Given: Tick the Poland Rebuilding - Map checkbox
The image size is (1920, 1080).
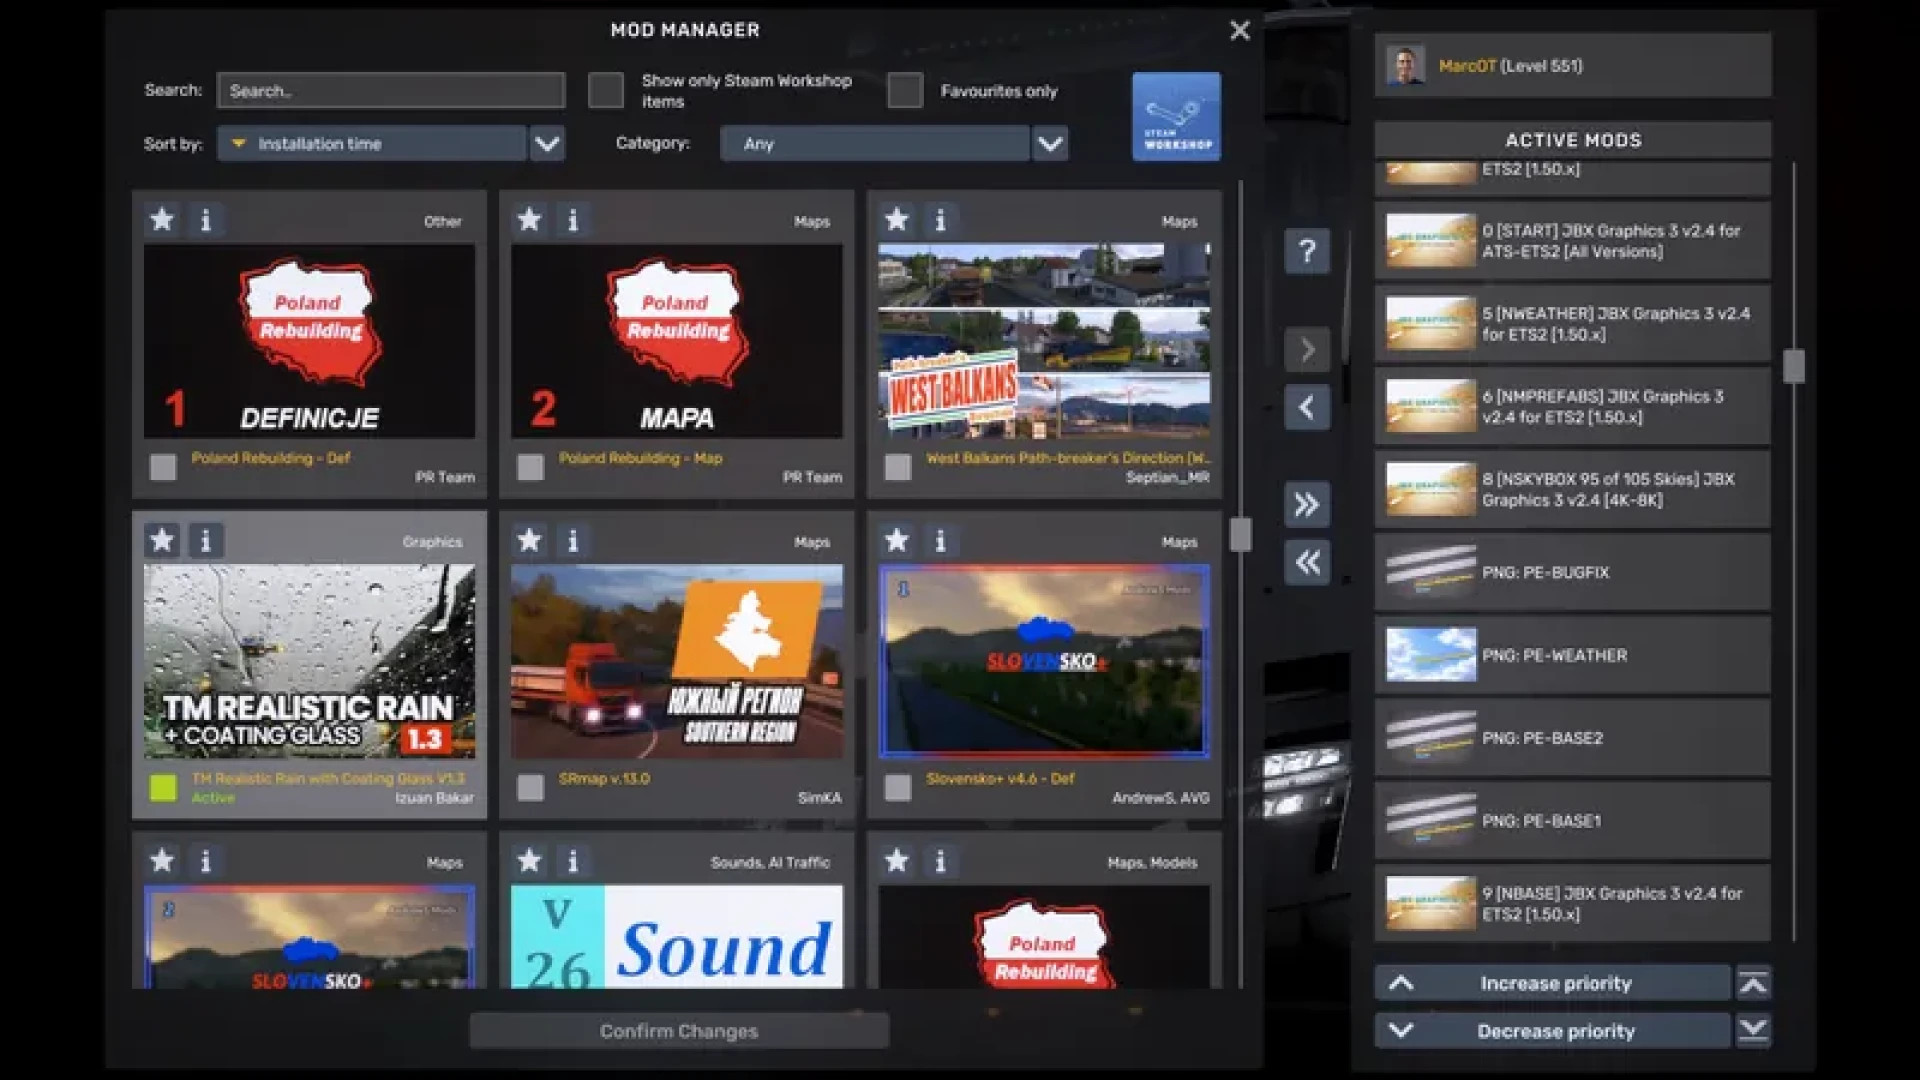Looking at the screenshot, I should coord(530,467).
